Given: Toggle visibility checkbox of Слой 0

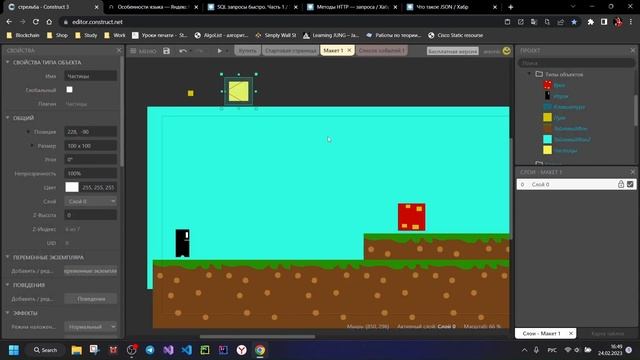Looking at the screenshot, I should click(x=630, y=184).
